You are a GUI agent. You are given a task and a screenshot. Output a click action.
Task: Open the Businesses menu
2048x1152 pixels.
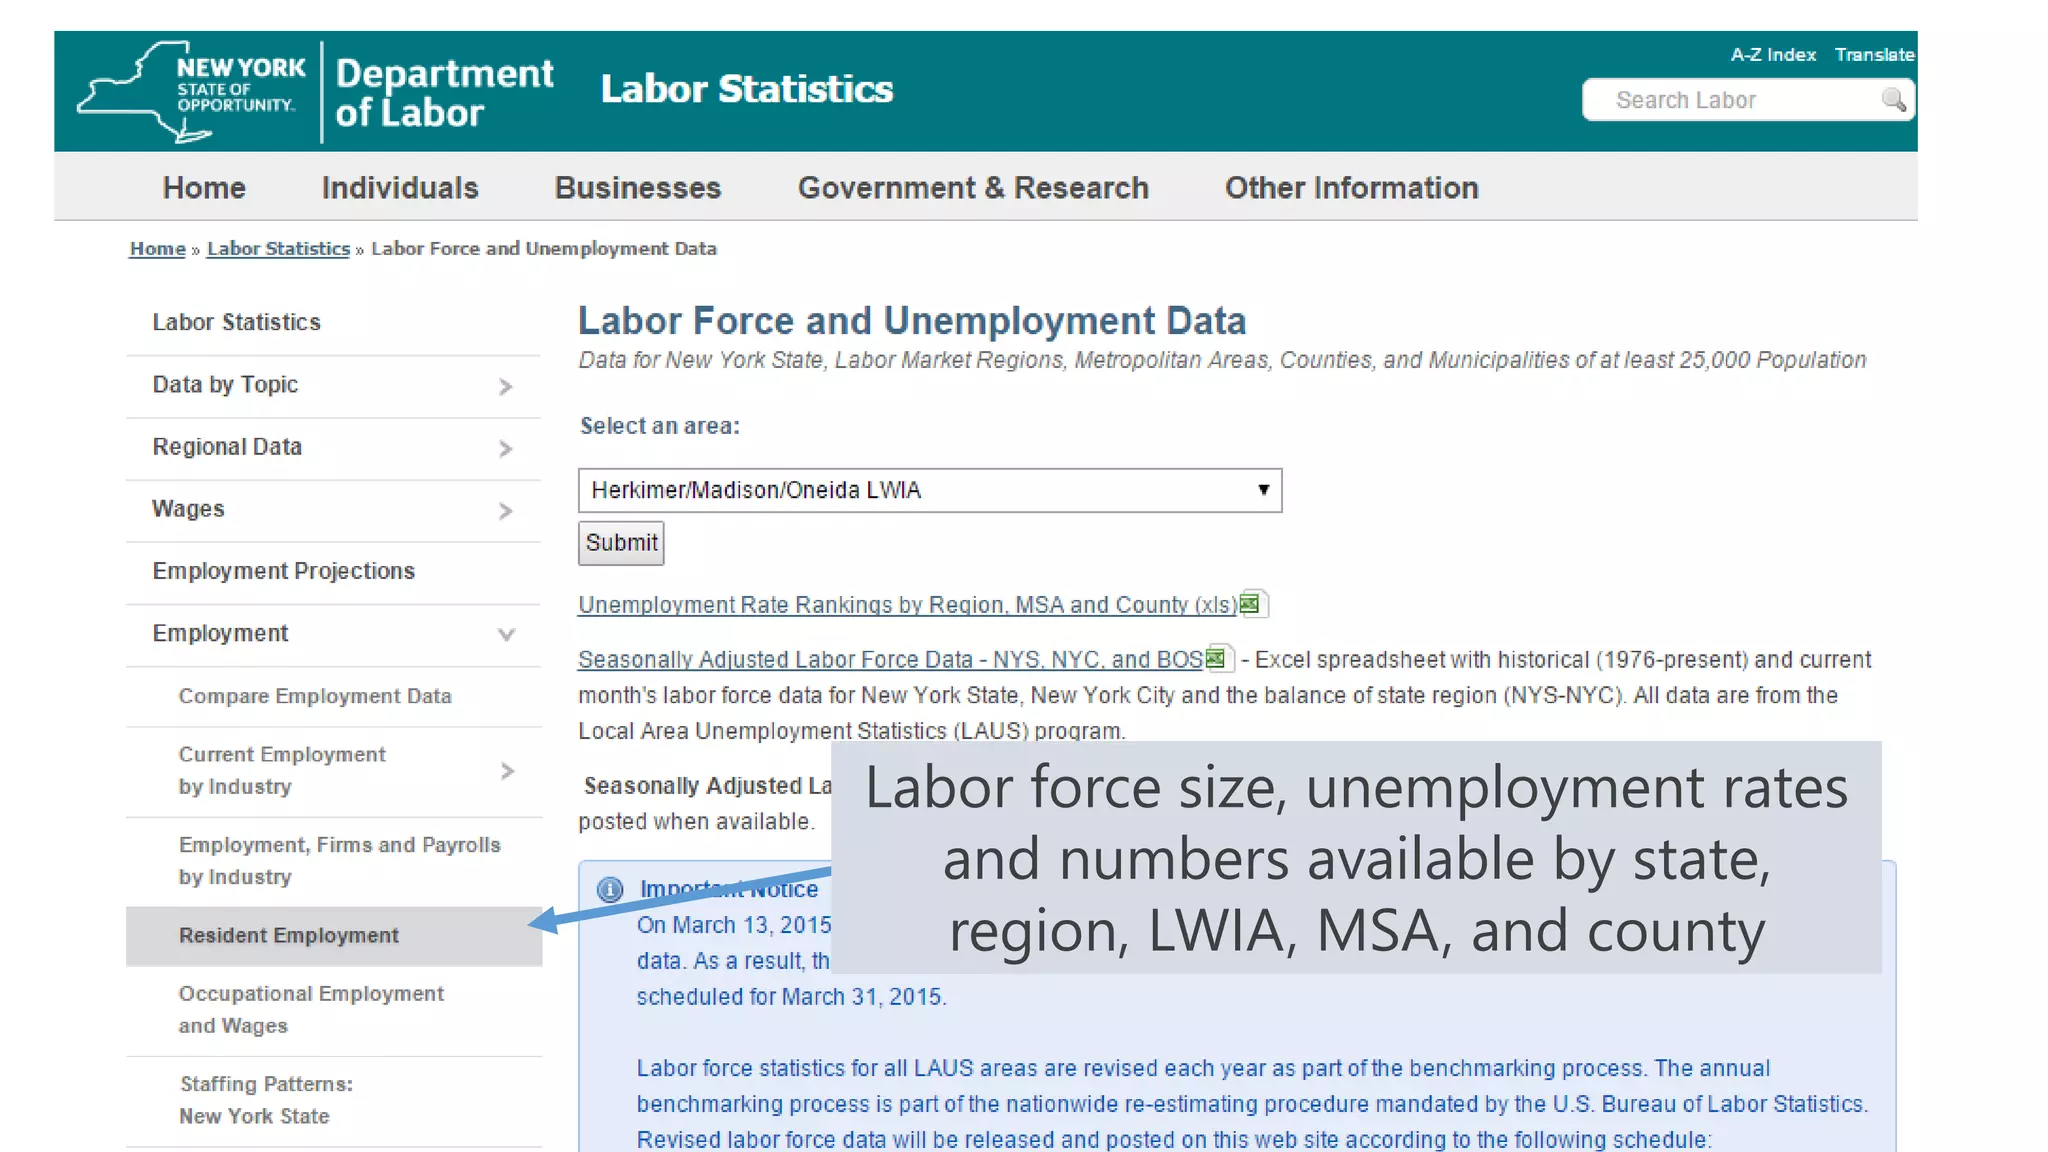(638, 188)
